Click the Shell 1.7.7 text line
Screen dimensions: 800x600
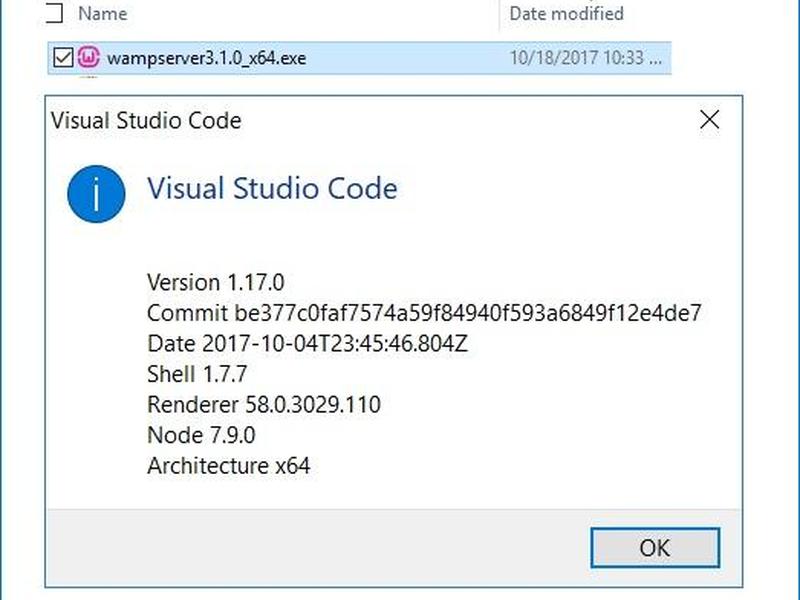point(197,374)
